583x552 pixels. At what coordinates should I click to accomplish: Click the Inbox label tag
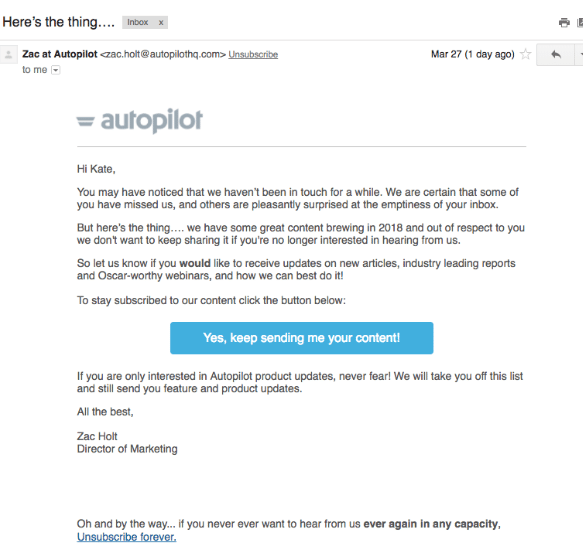click(x=138, y=22)
